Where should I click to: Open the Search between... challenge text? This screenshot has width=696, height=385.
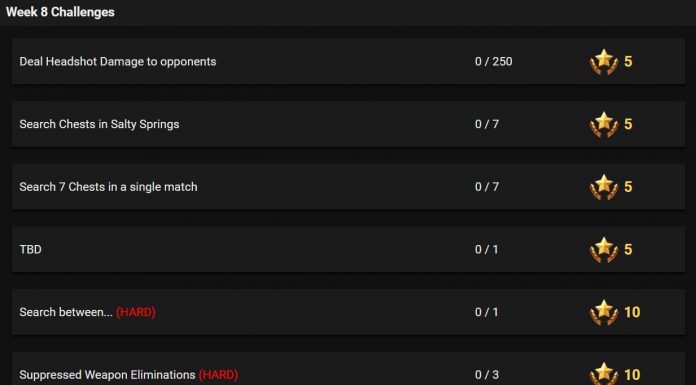(x=66, y=312)
